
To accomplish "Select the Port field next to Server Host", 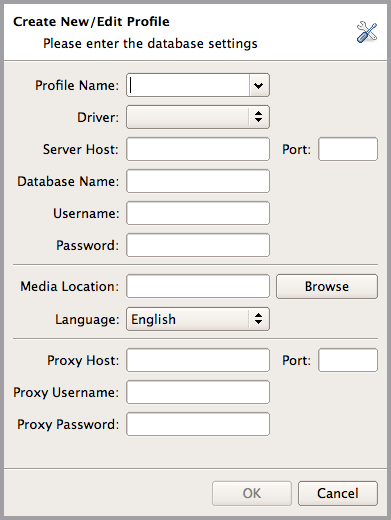I will [x=348, y=149].
